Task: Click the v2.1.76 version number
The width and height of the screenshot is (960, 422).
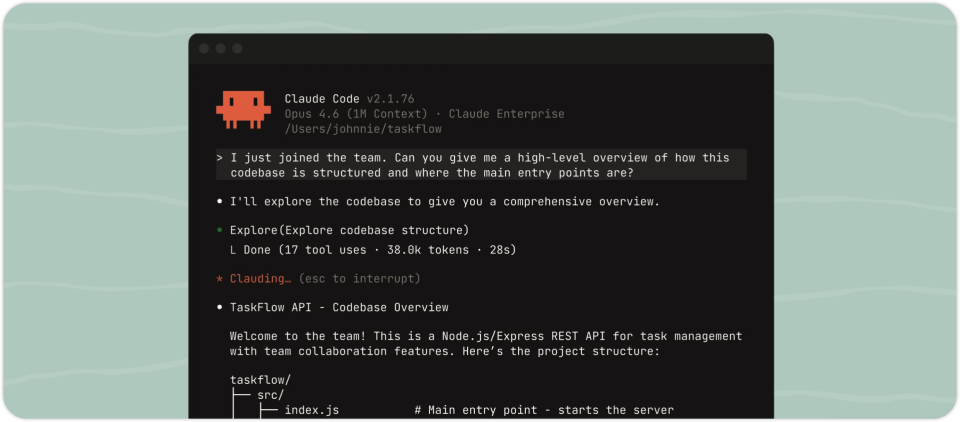Action: pos(390,99)
